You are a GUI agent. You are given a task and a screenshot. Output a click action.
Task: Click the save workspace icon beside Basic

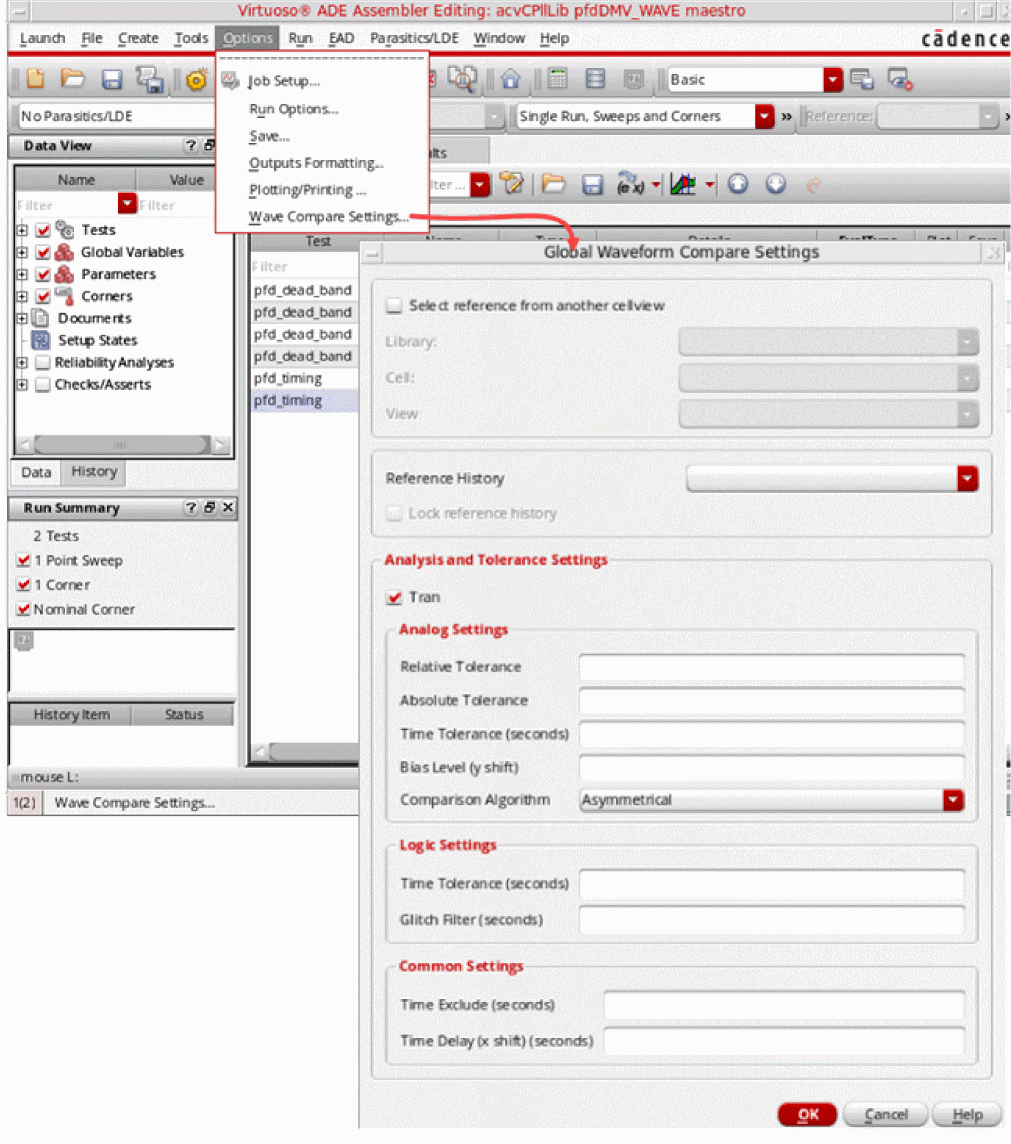click(x=862, y=79)
